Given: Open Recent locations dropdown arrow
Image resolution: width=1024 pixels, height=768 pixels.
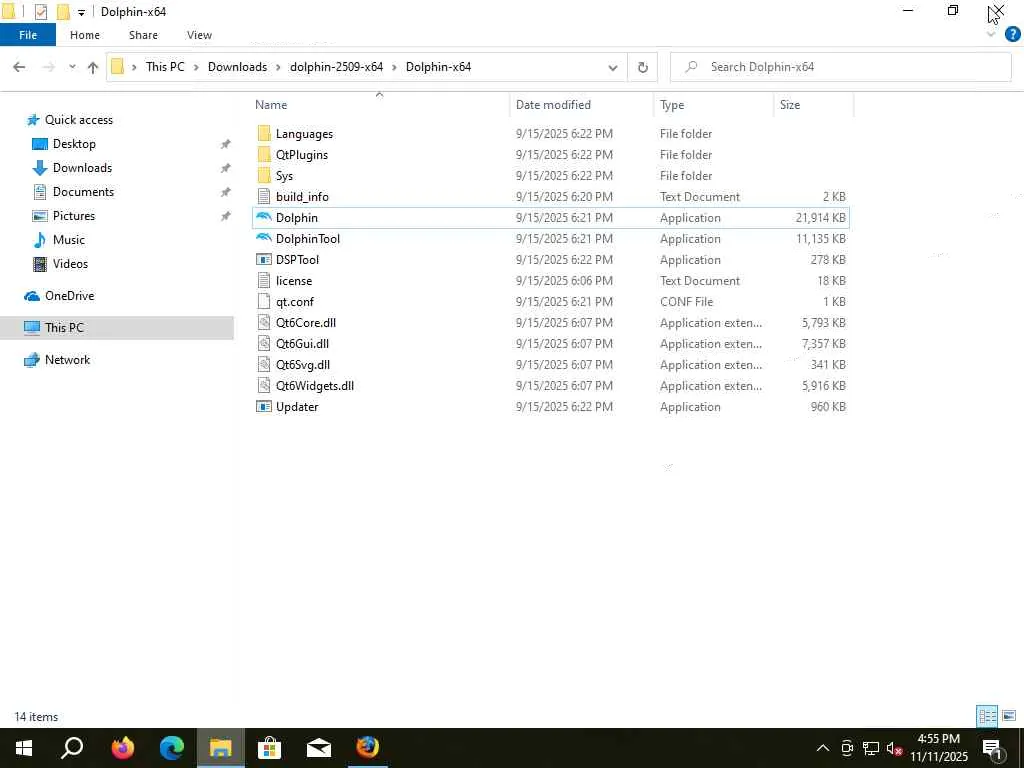Looking at the screenshot, I should 72,67.
